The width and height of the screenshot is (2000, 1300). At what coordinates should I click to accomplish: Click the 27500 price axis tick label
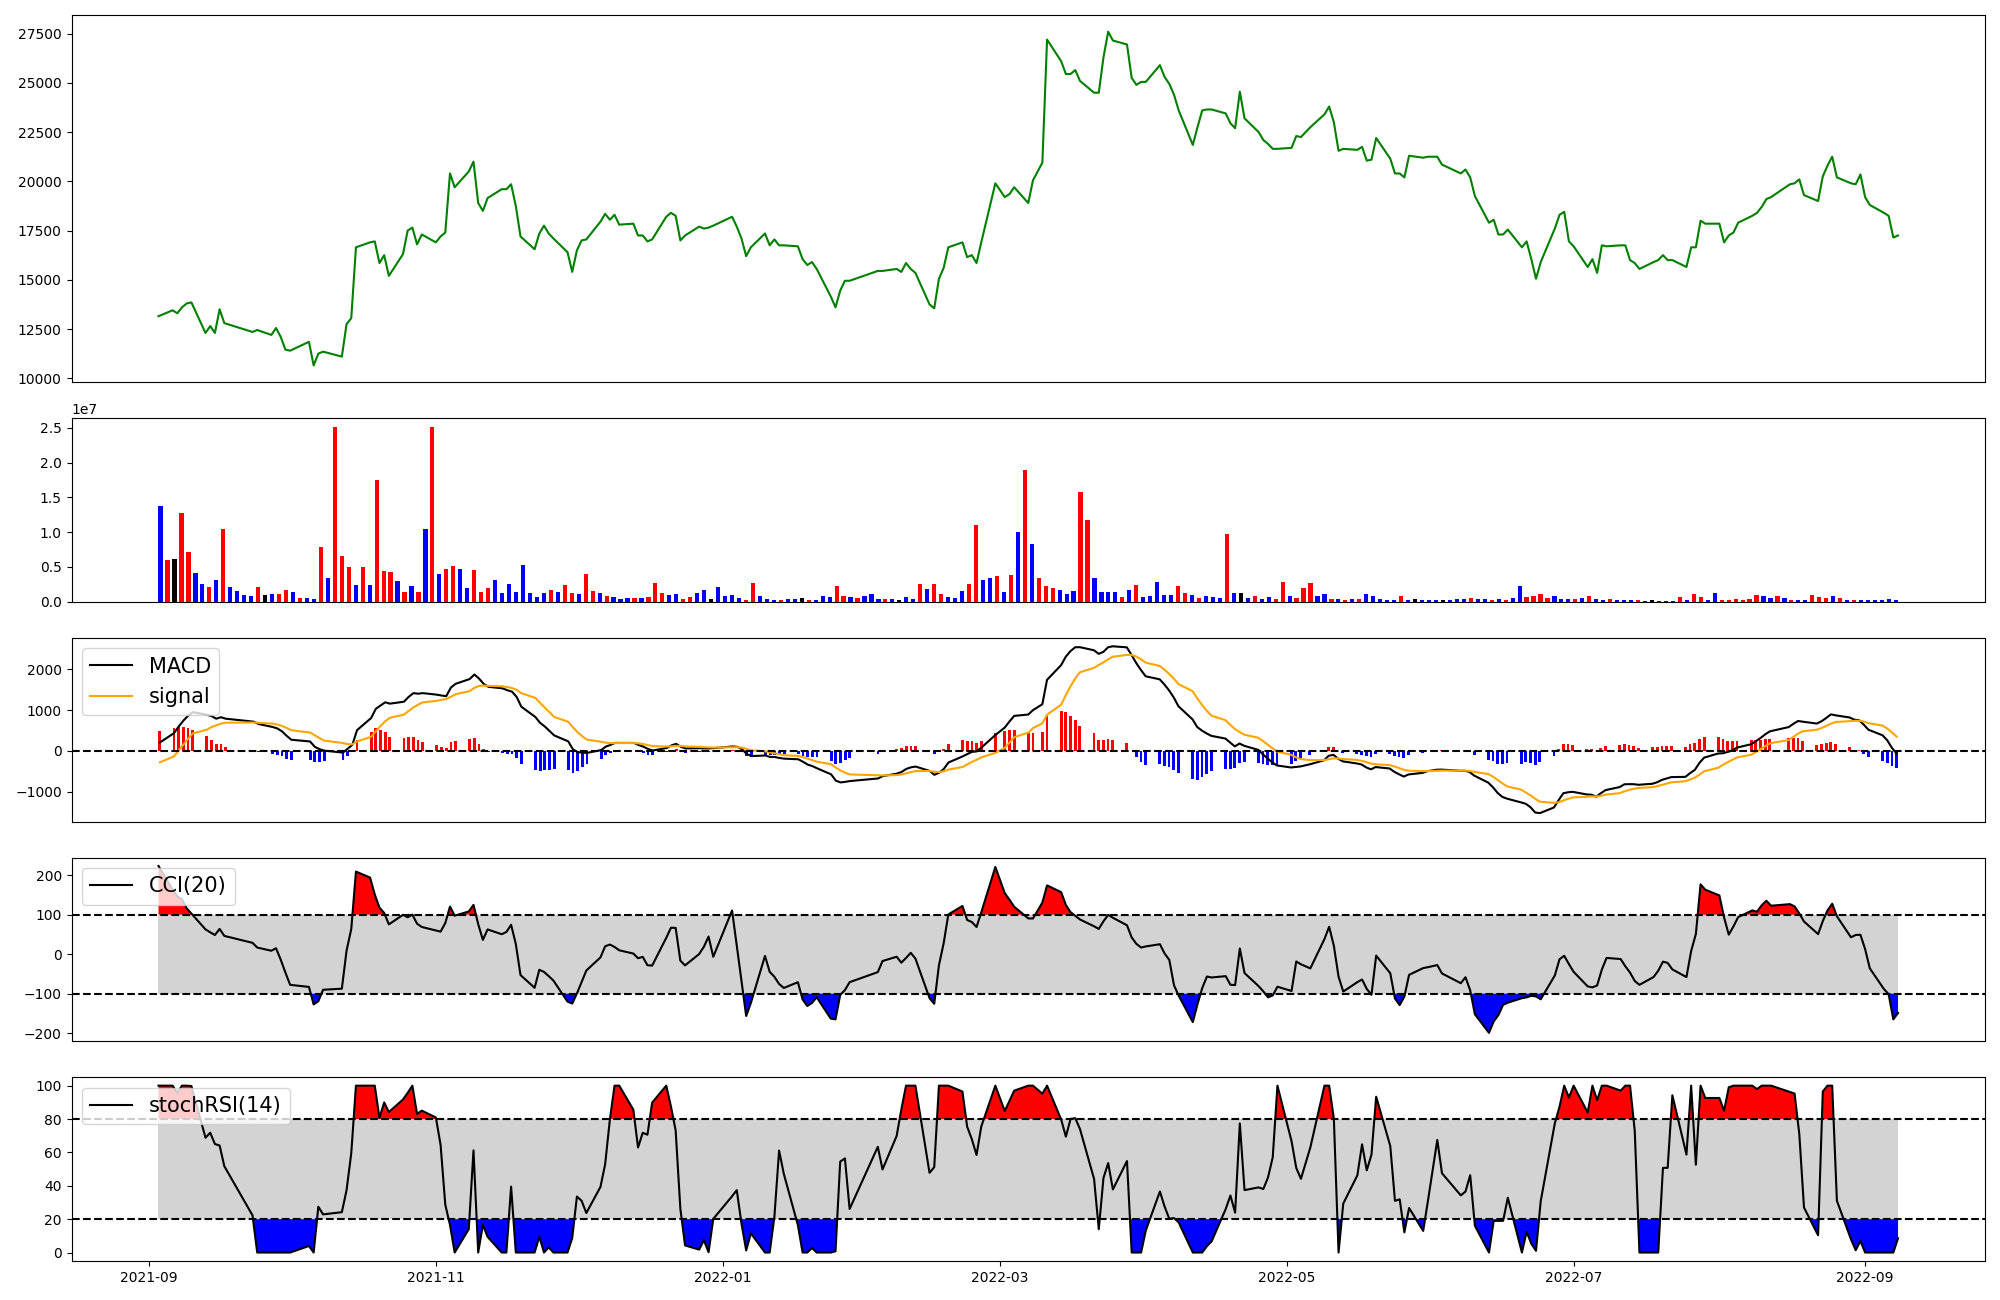40,34
